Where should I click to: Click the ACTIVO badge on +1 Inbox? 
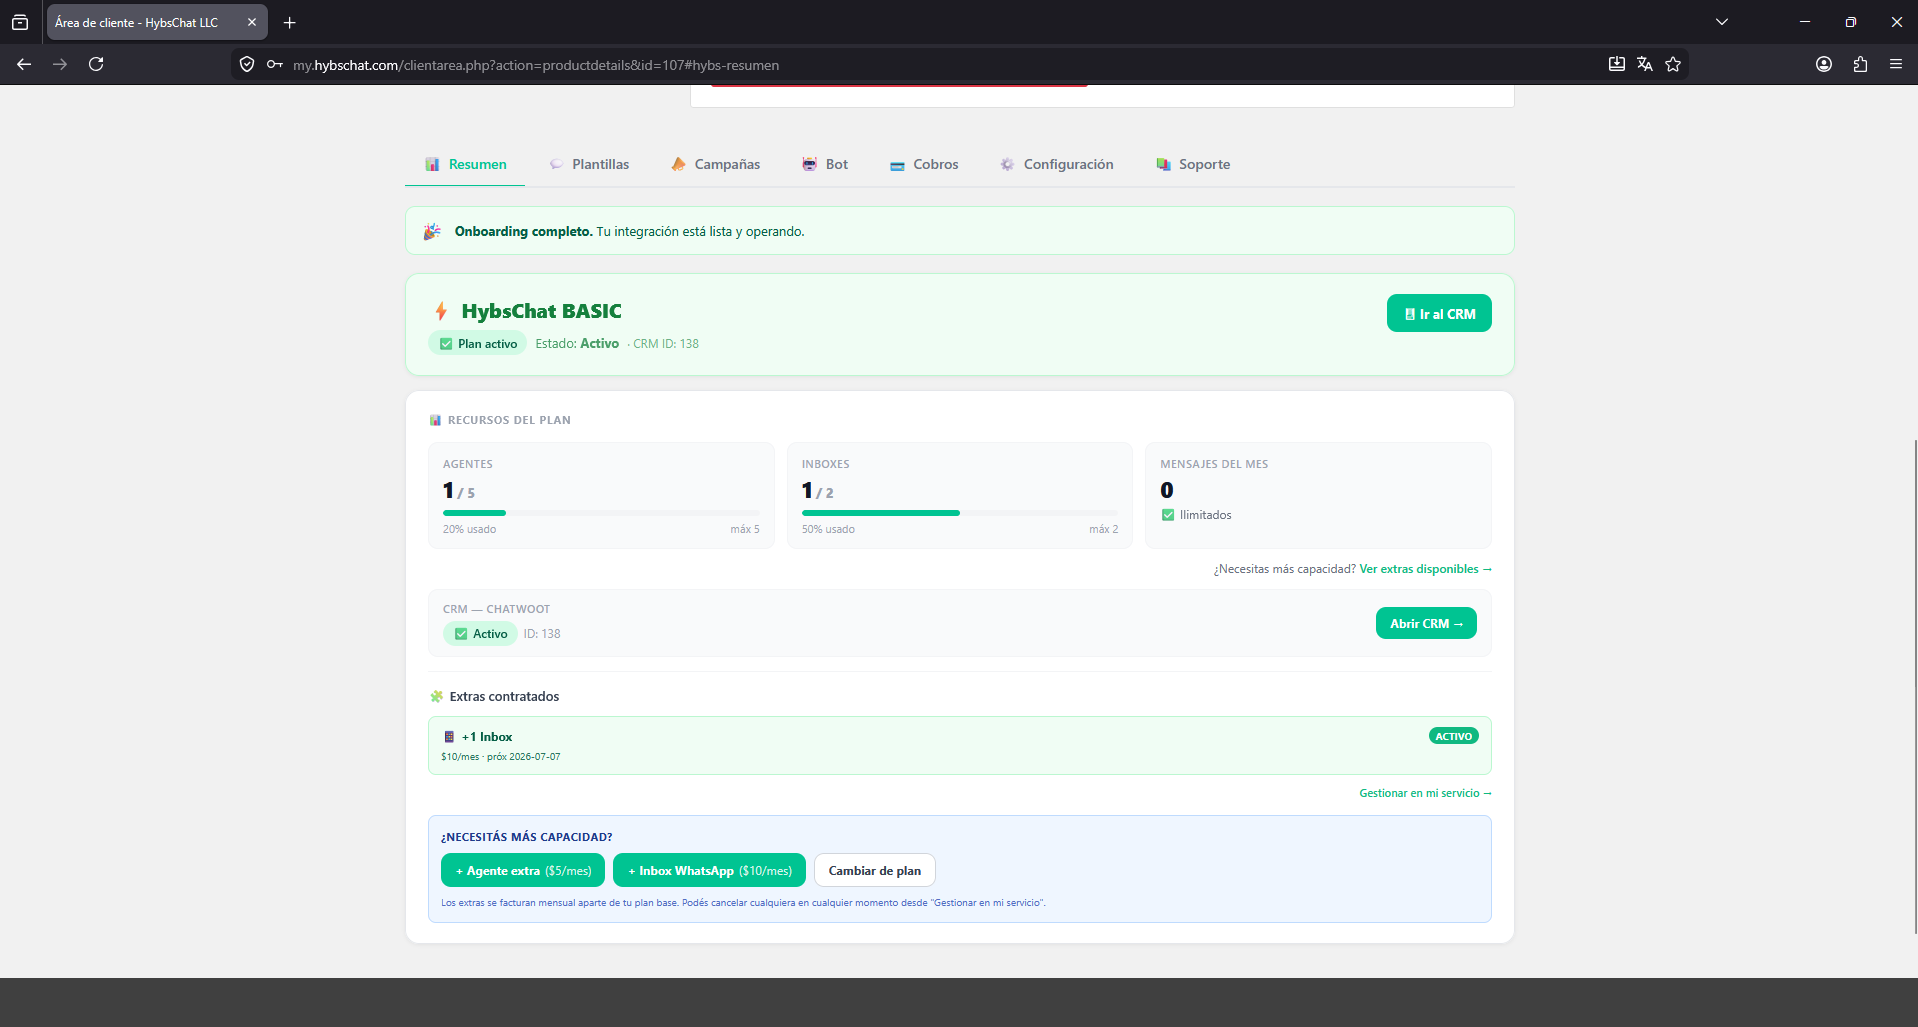[x=1454, y=736]
